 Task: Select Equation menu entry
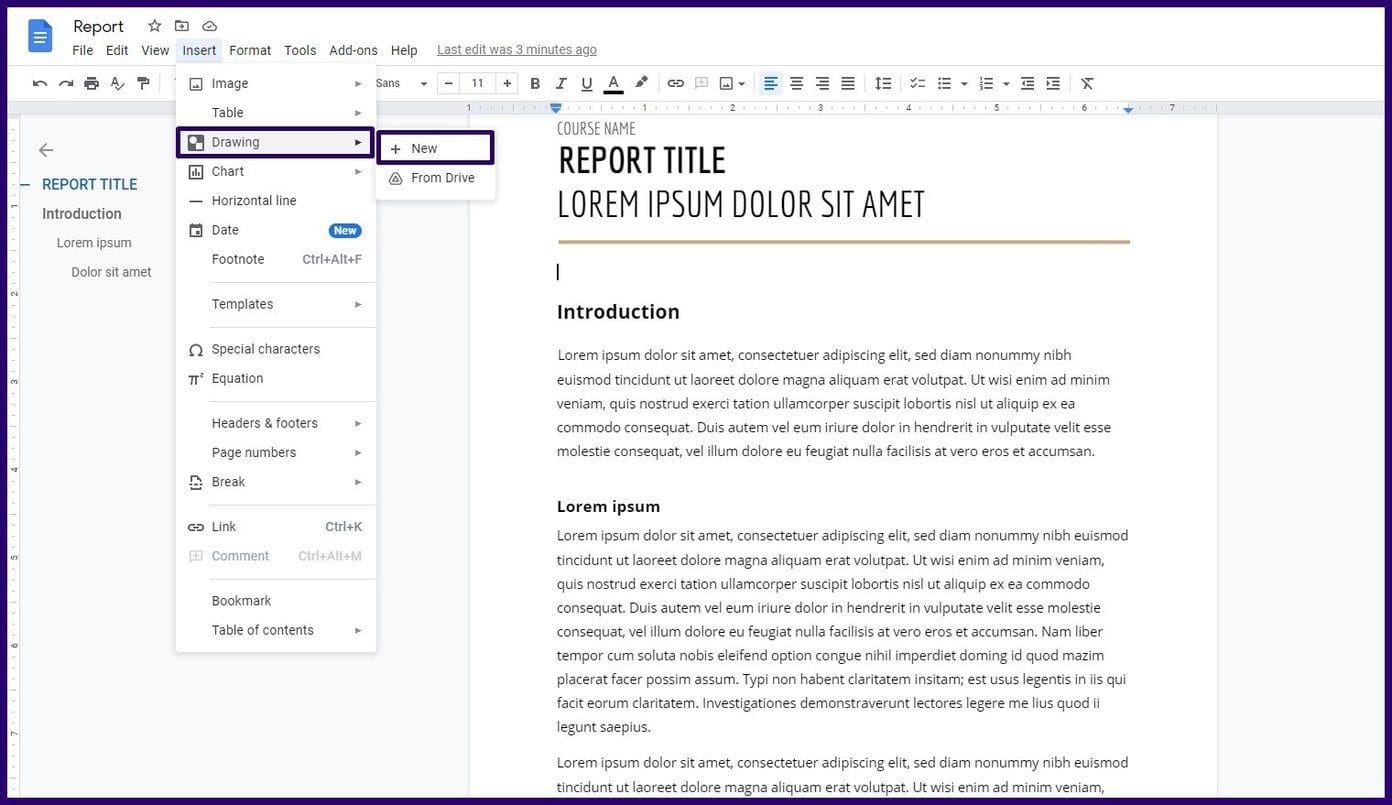pyautogui.click(x=275, y=379)
